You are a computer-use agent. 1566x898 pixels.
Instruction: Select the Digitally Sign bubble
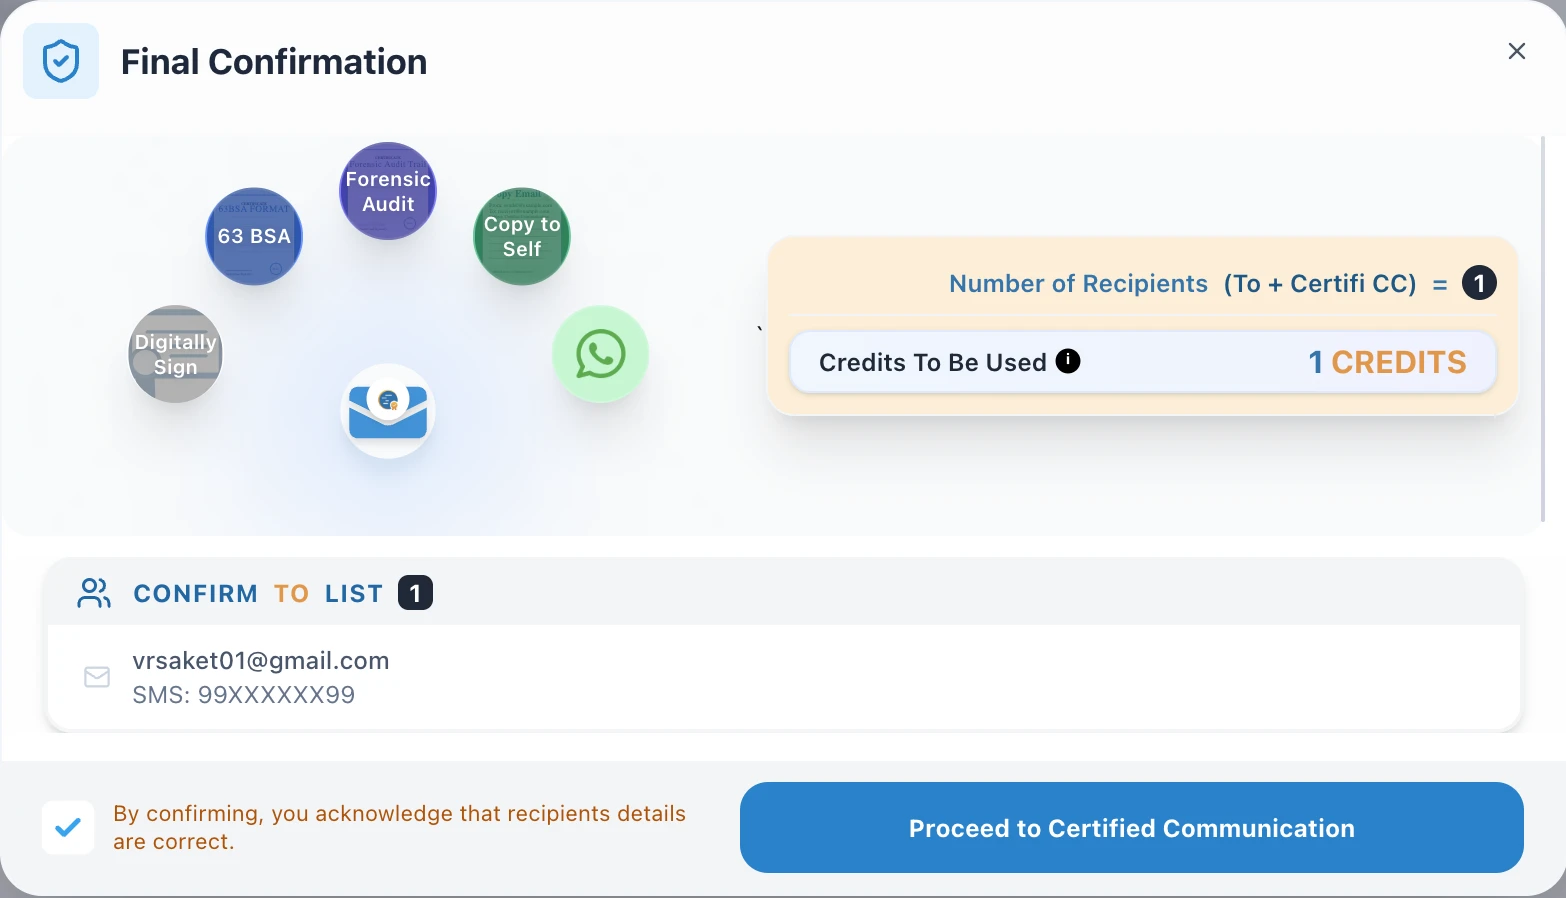(175, 354)
